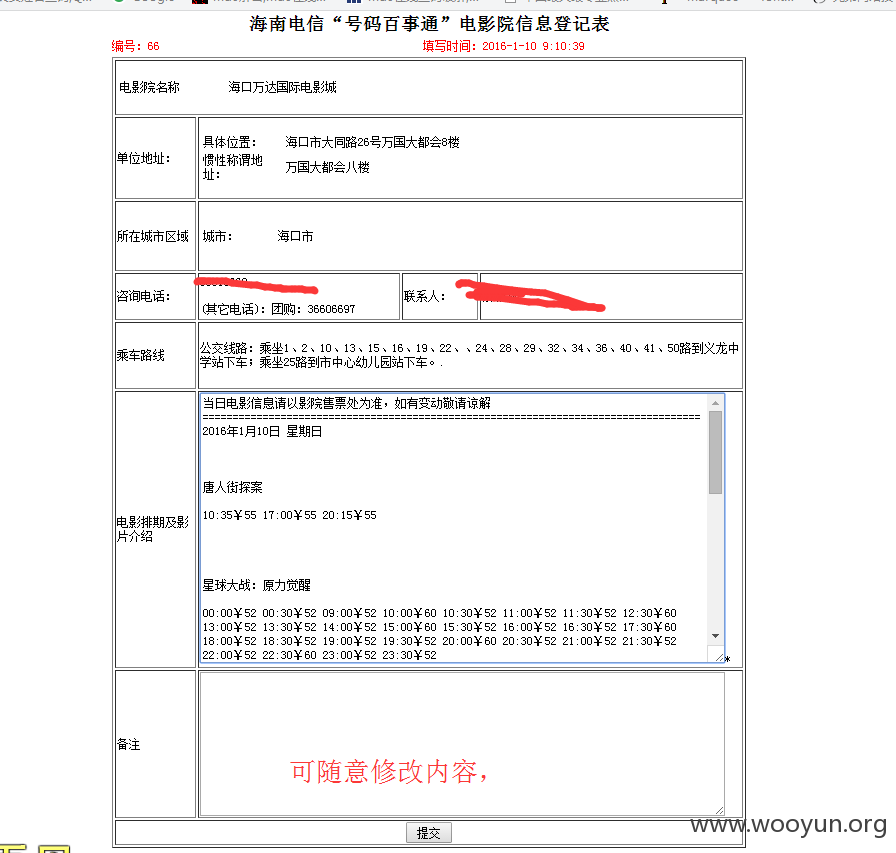Click the 单位地址 label
This screenshot has width=896, height=853.
143,158
